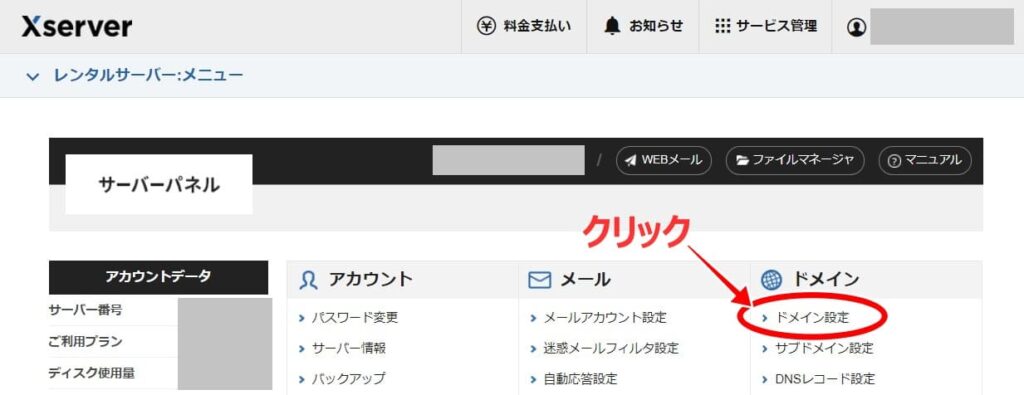Open ファイルマネージャ button
The image size is (1024, 395).
[x=795, y=160]
